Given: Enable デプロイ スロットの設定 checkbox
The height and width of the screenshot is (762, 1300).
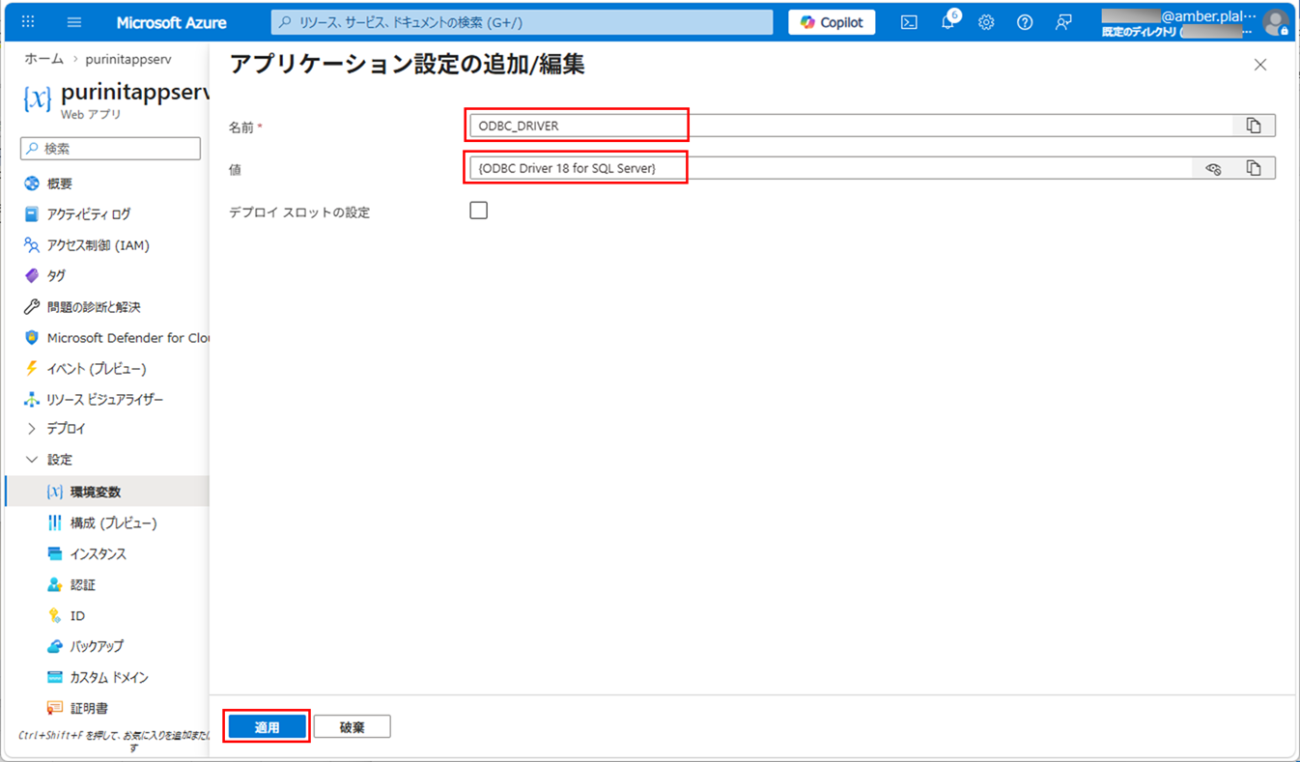Looking at the screenshot, I should point(478,210).
